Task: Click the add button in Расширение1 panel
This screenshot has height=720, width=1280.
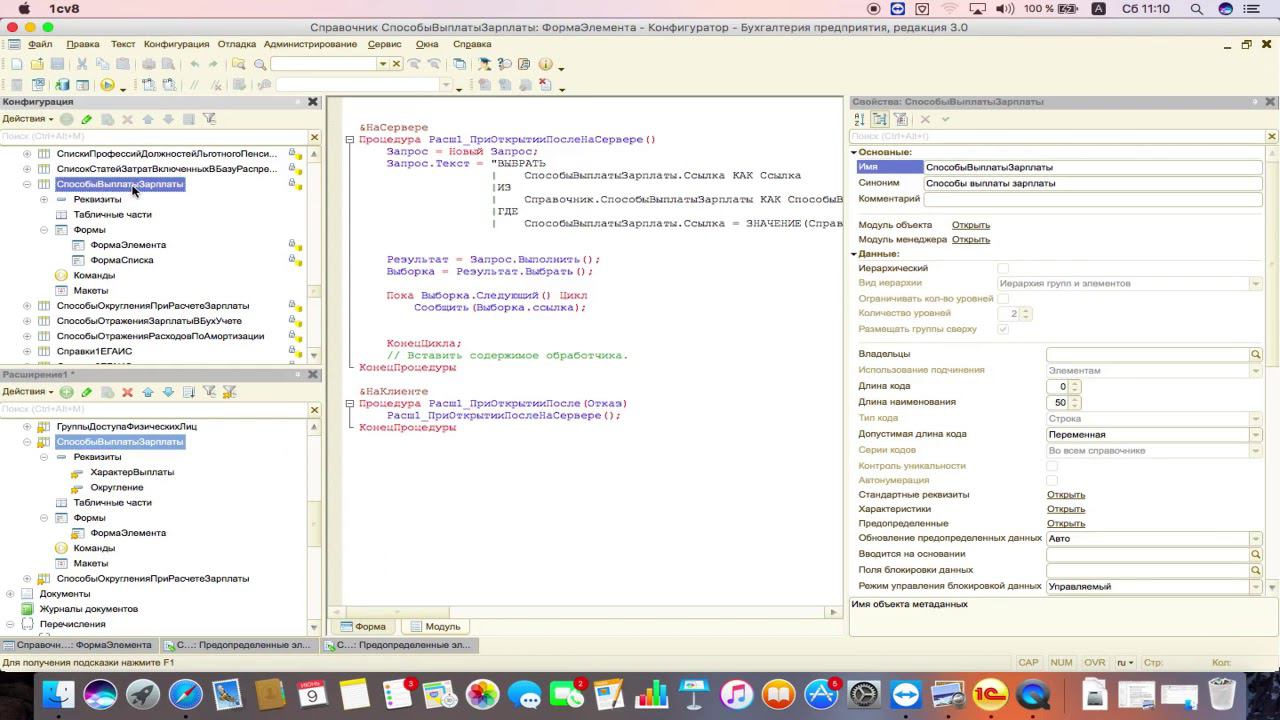Action: 66,392
